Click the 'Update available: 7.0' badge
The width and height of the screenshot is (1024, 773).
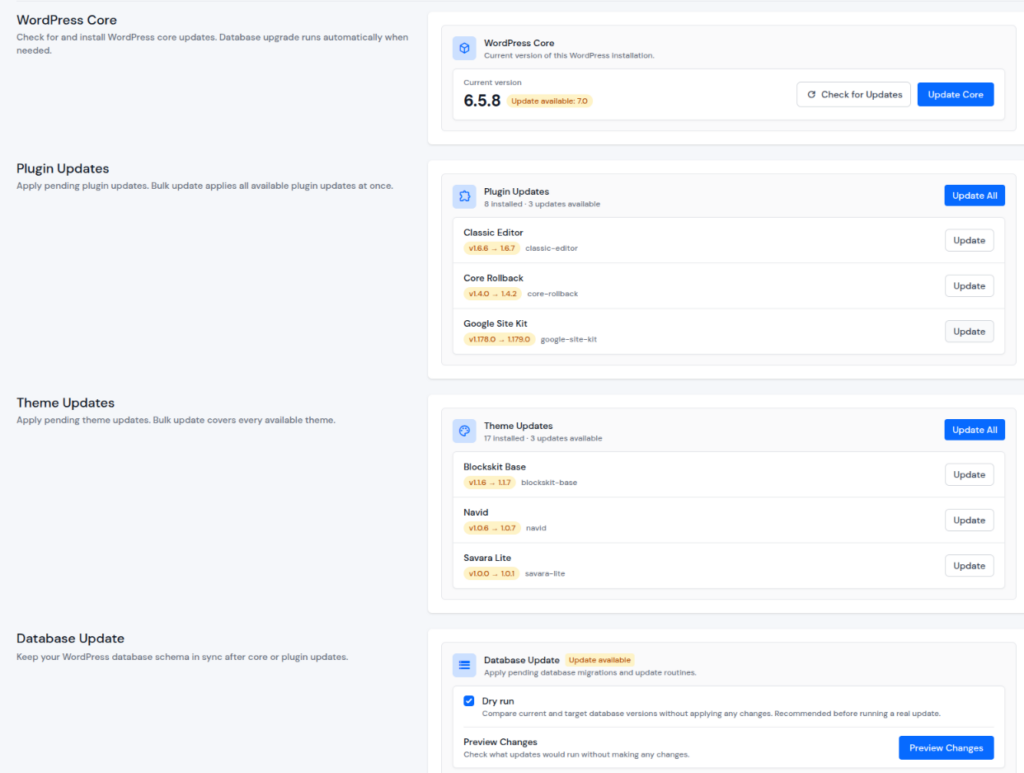[549, 101]
